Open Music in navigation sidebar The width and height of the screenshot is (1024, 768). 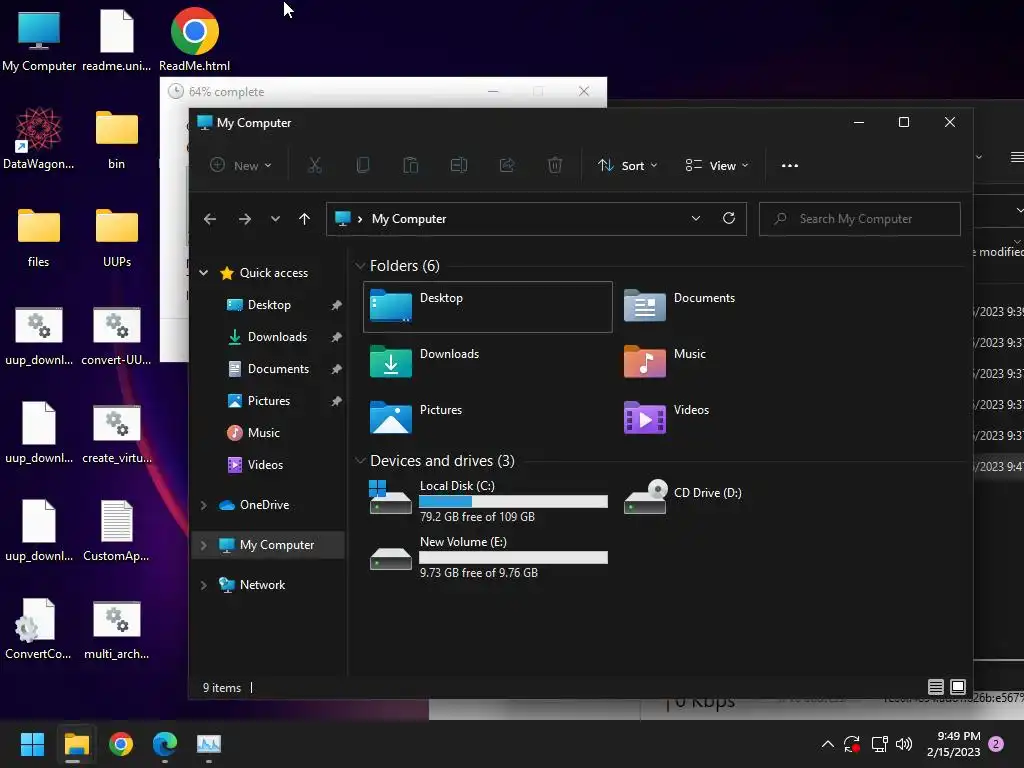(x=263, y=433)
